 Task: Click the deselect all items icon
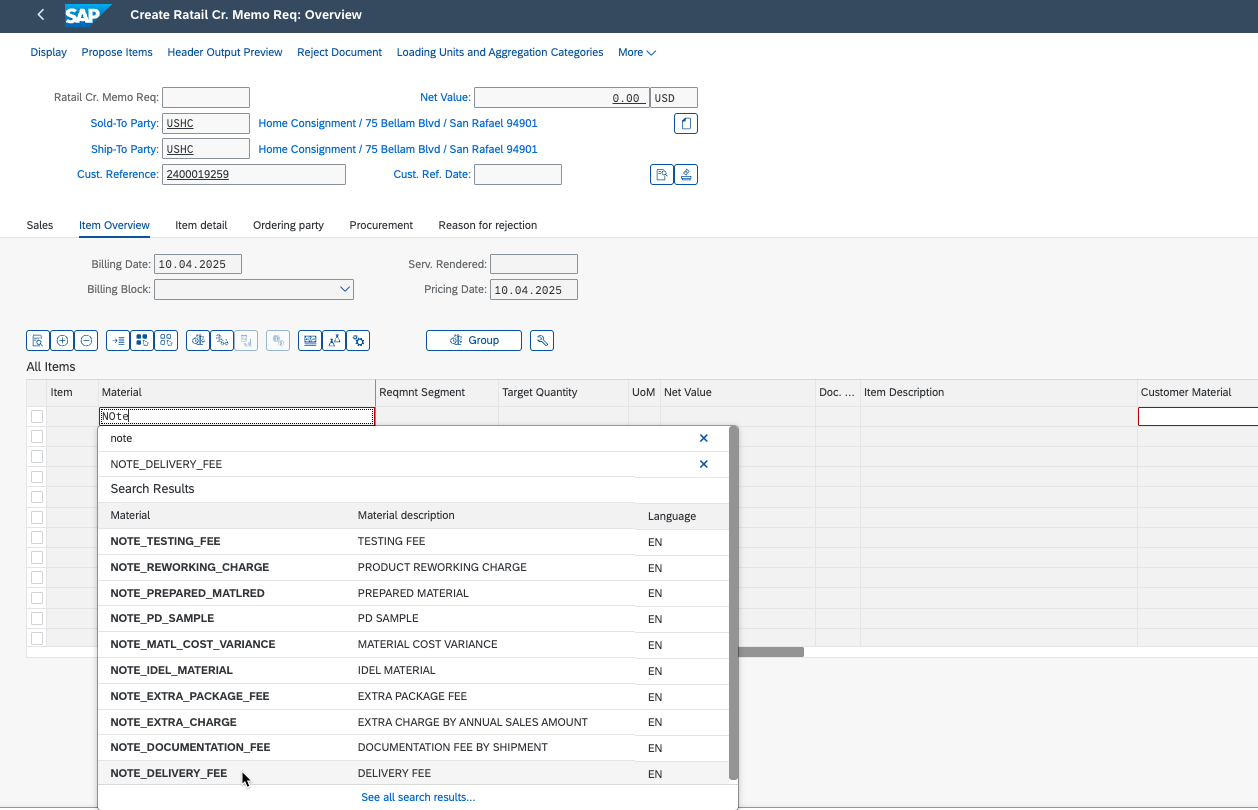(x=166, y=341)
